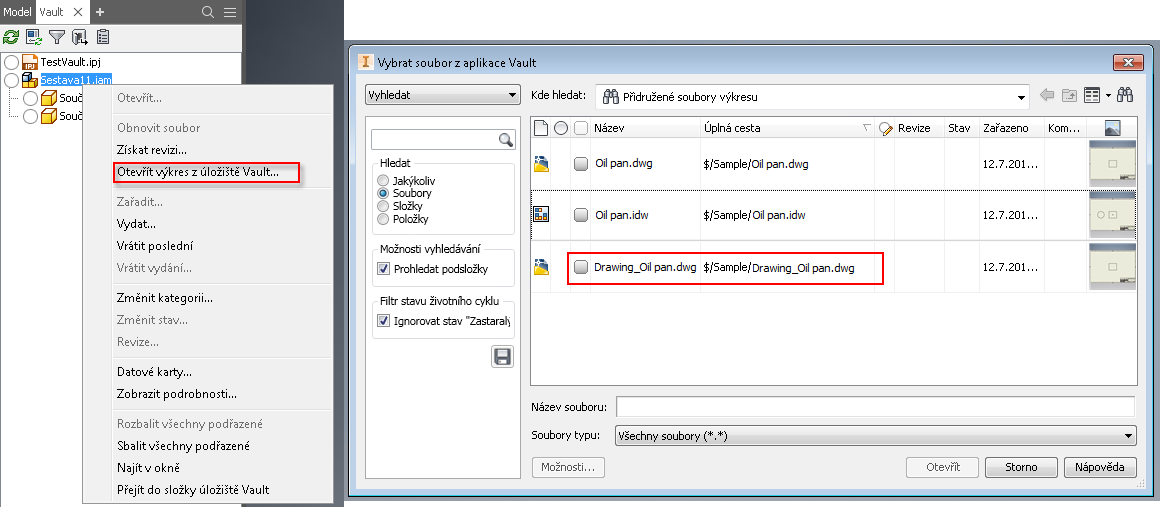Choose Vrátit poslední from context menu
The height and width of the screenshot is (507, 1161).
point(155,246)
